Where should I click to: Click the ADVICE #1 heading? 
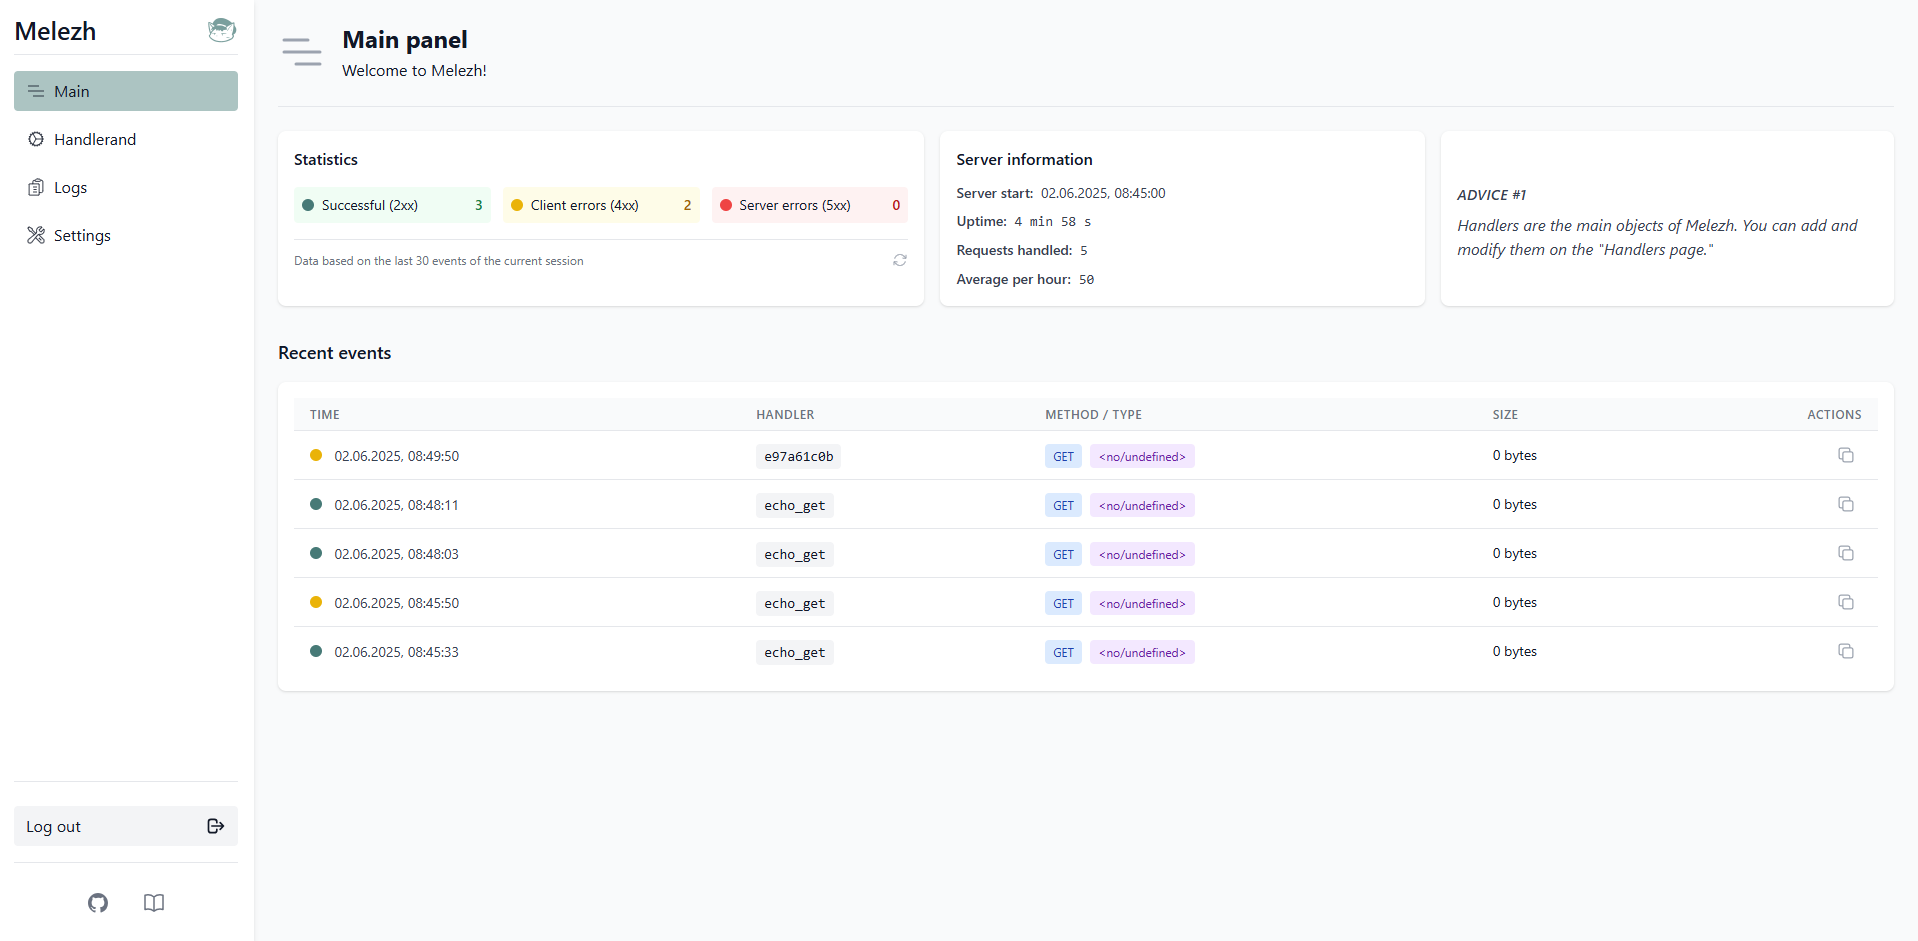coord(1491,195)
